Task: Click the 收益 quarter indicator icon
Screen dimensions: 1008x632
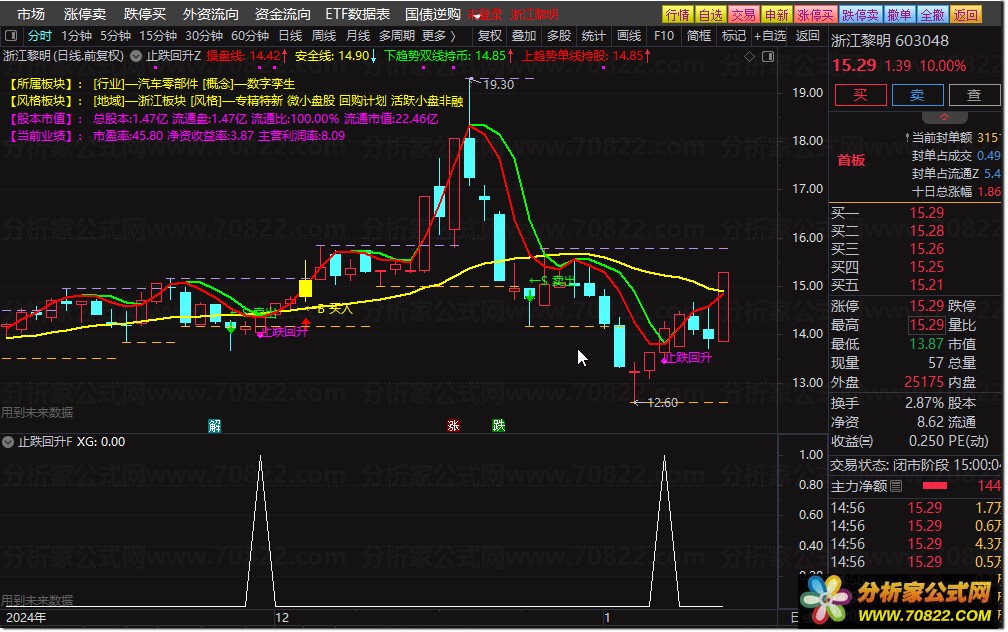Action: point(868,442)
